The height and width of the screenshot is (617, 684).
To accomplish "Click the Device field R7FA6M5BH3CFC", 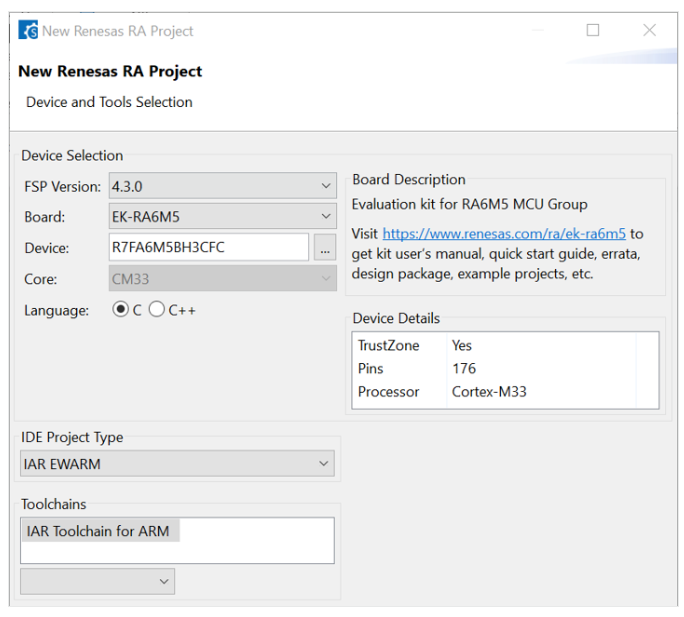I will [x=209, y=247].
